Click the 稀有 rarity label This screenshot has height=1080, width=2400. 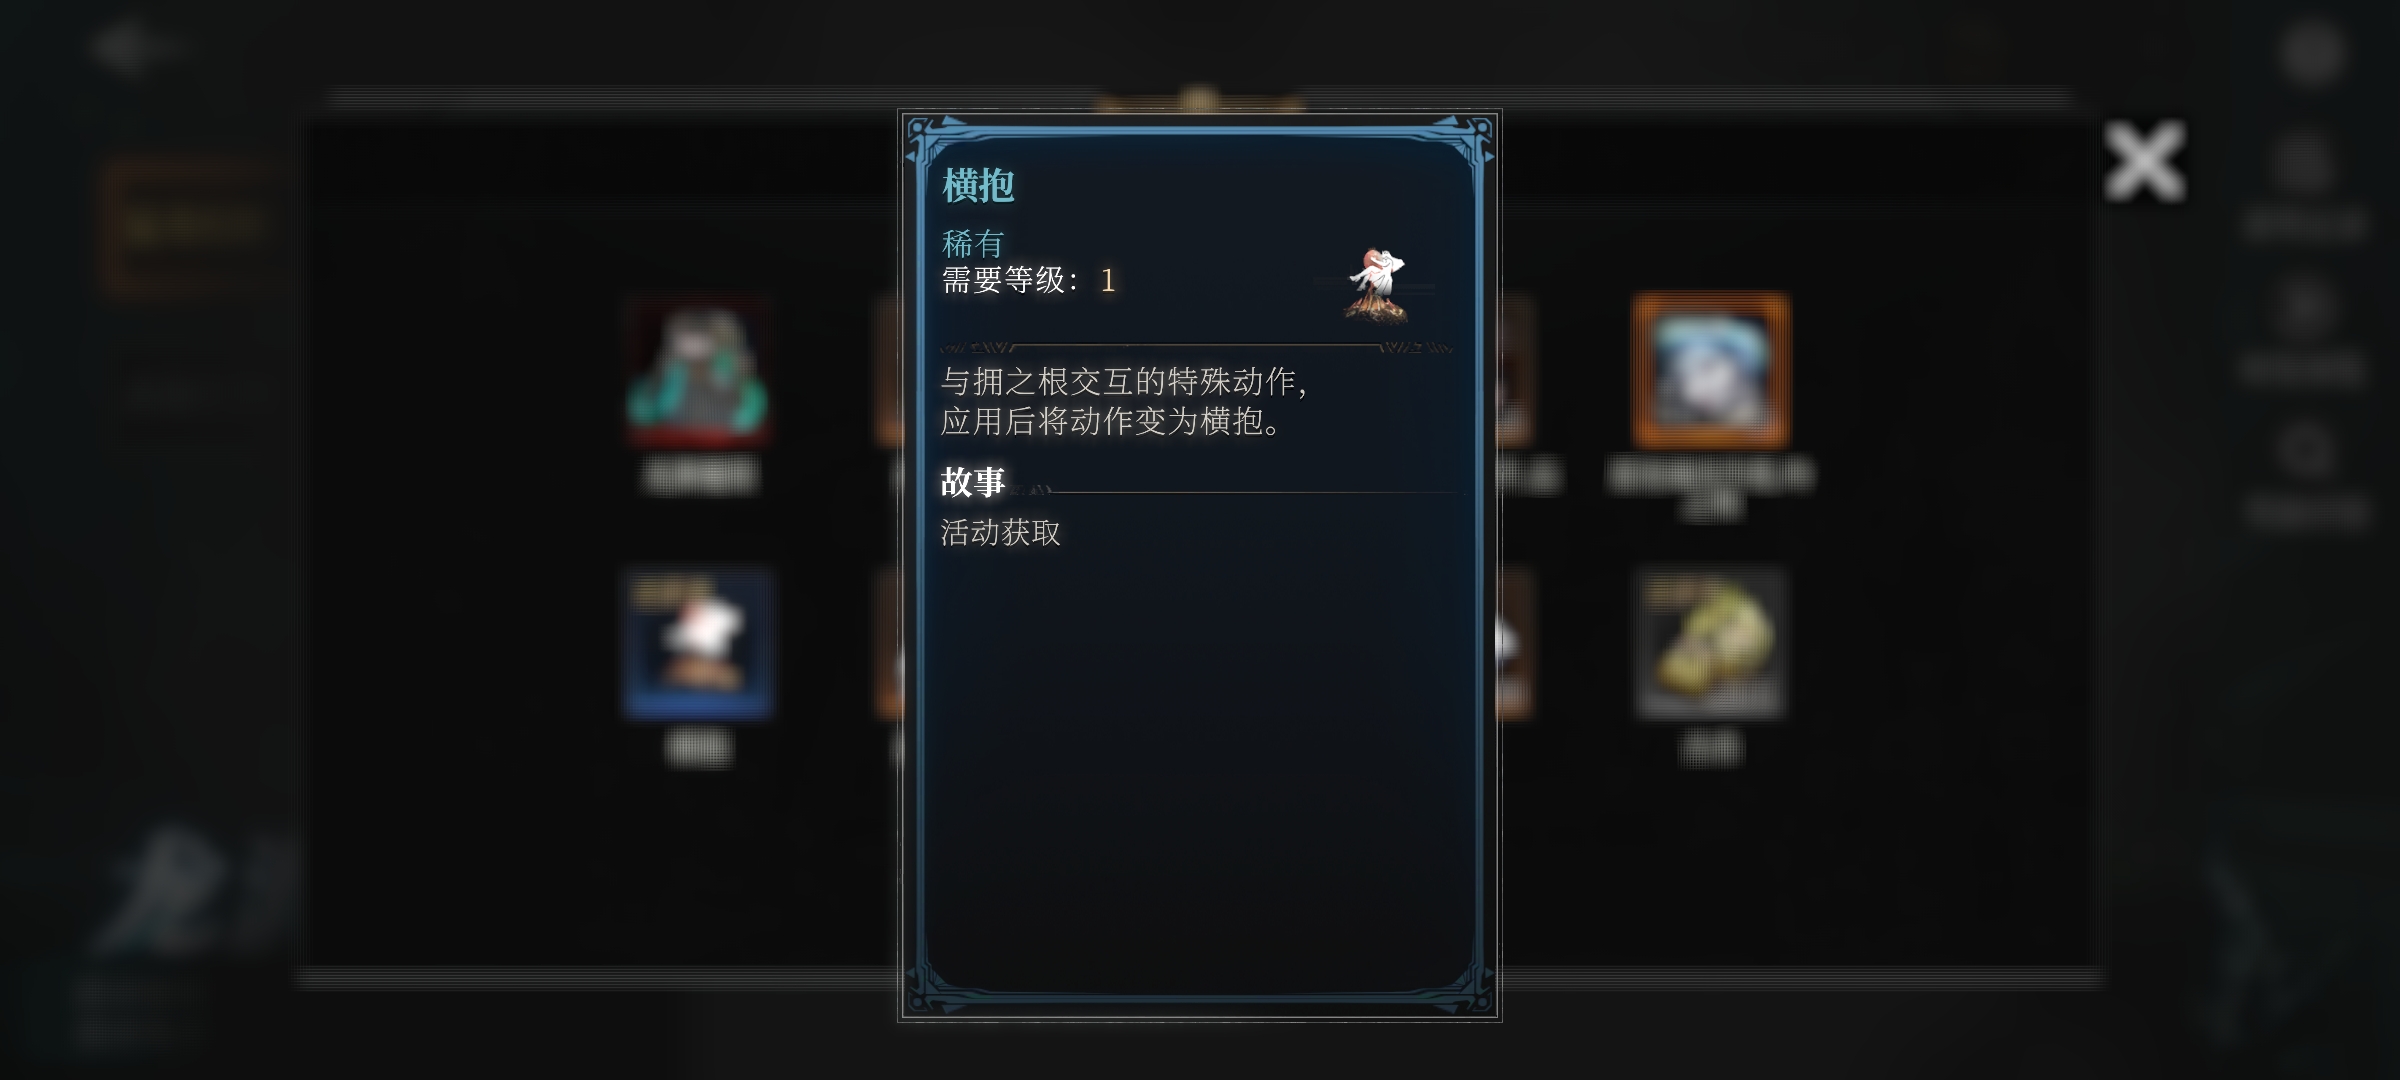click(x=972, y=243)
